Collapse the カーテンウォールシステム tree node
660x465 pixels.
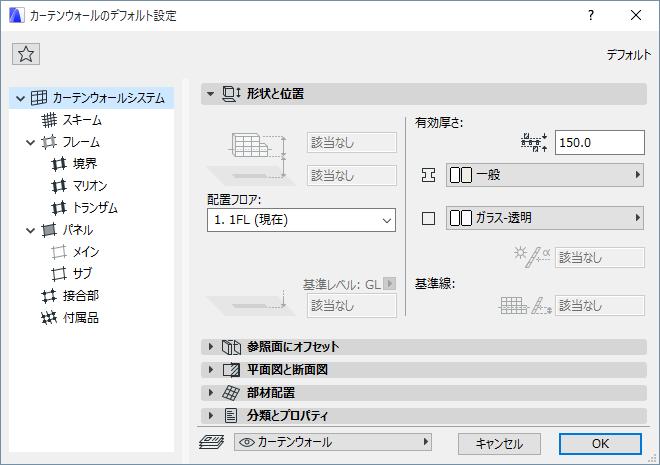[20, 98]
